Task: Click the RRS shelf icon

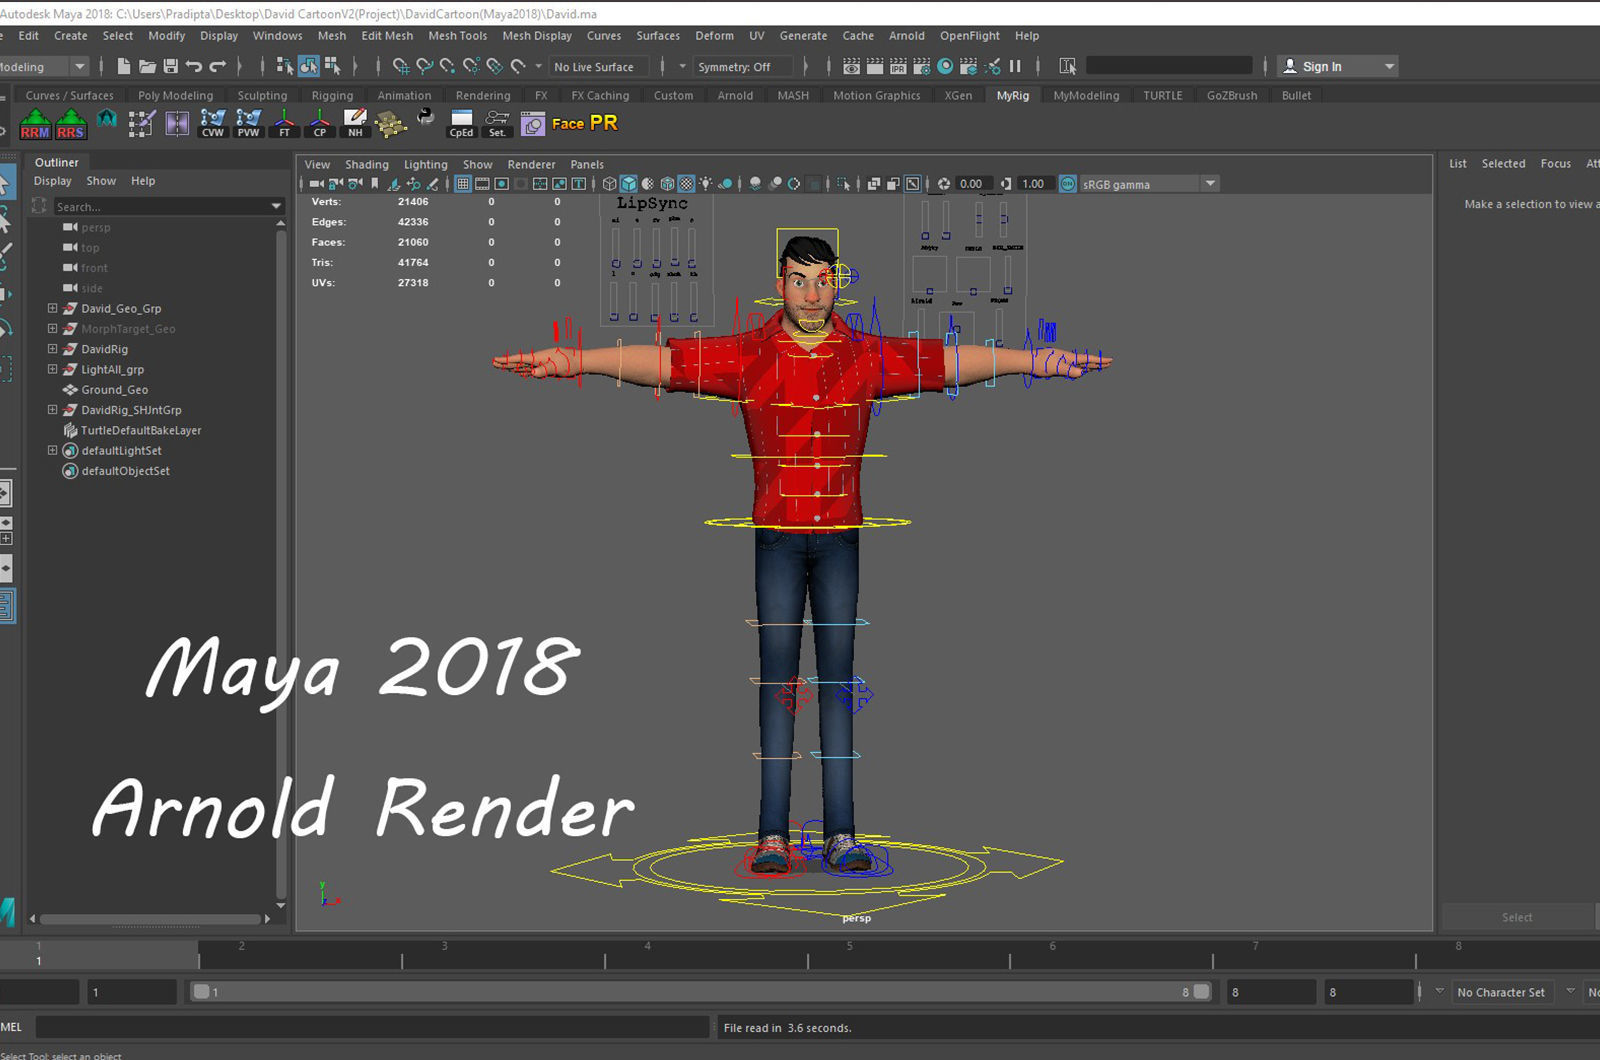Action: (71, 124)
